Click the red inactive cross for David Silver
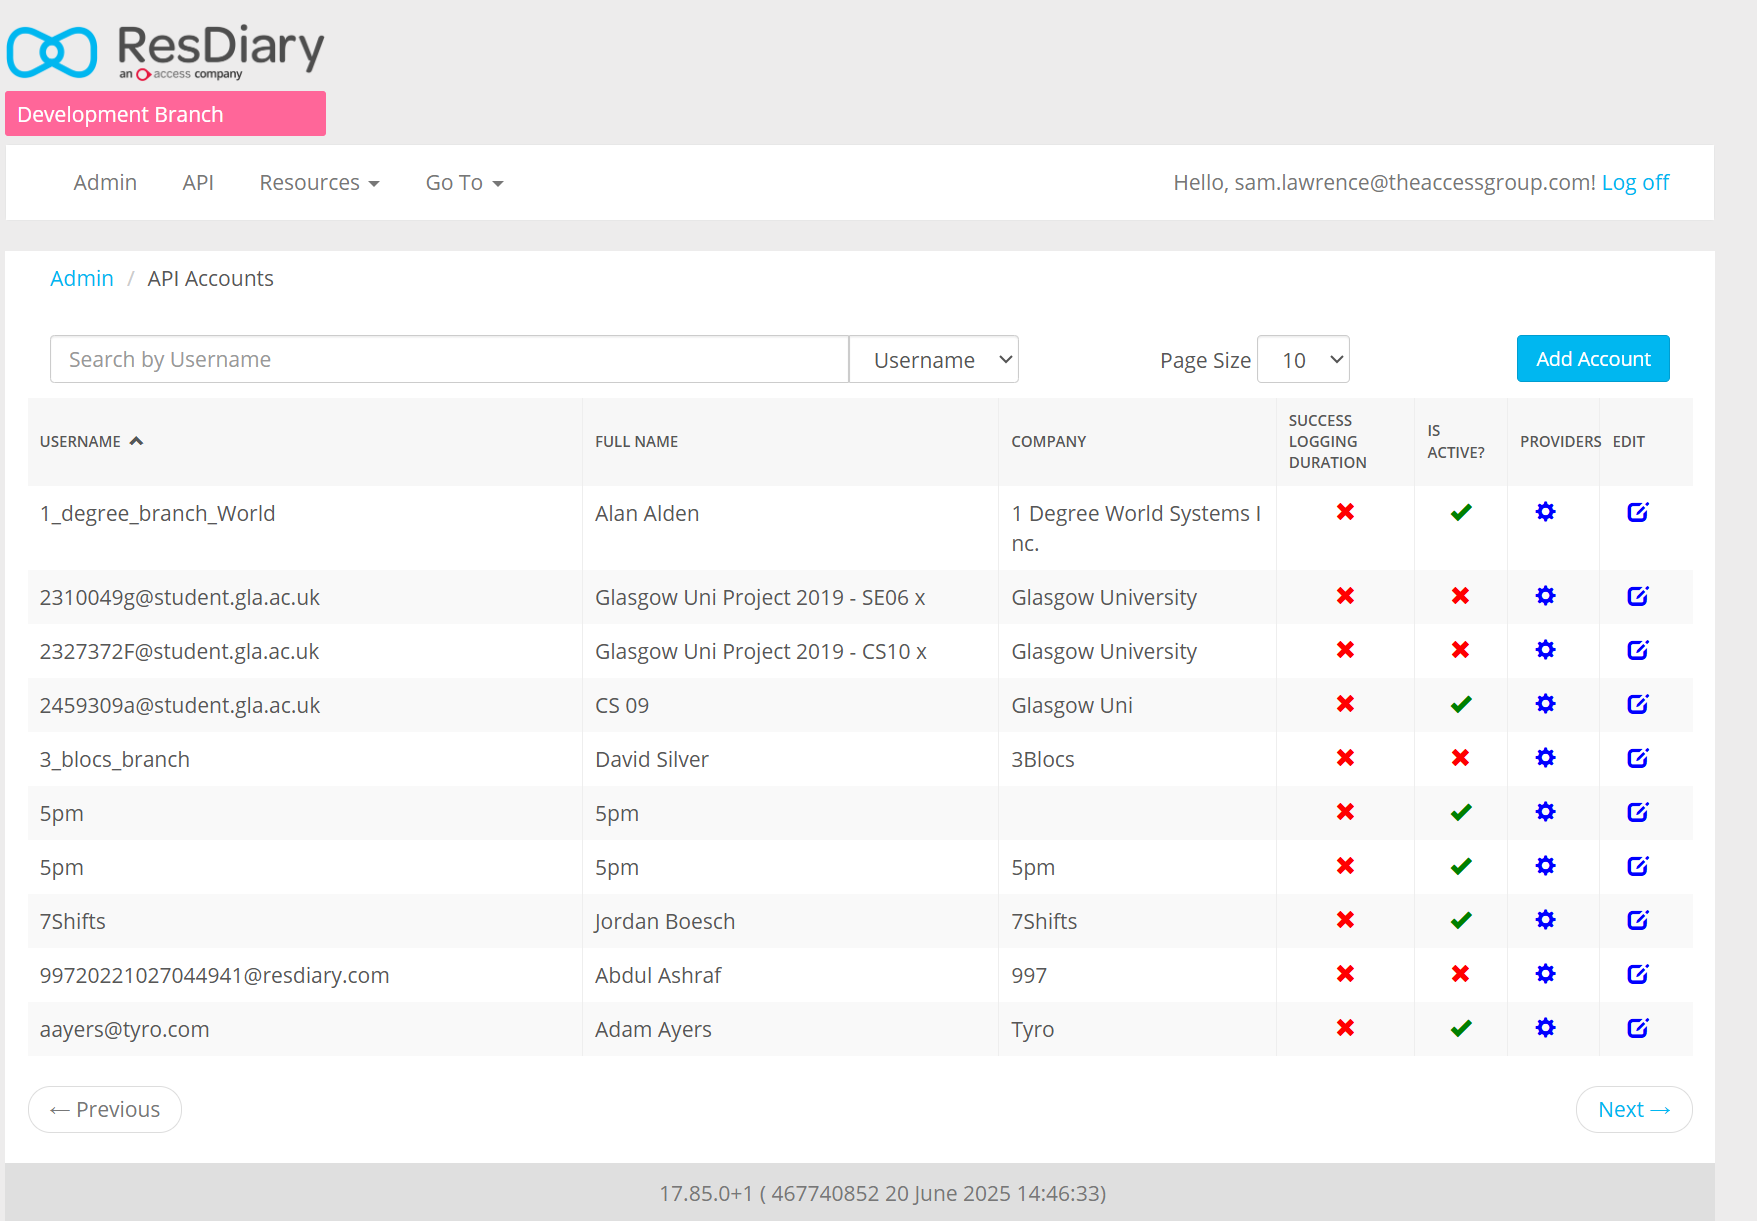 click(x=1461, y=758)
